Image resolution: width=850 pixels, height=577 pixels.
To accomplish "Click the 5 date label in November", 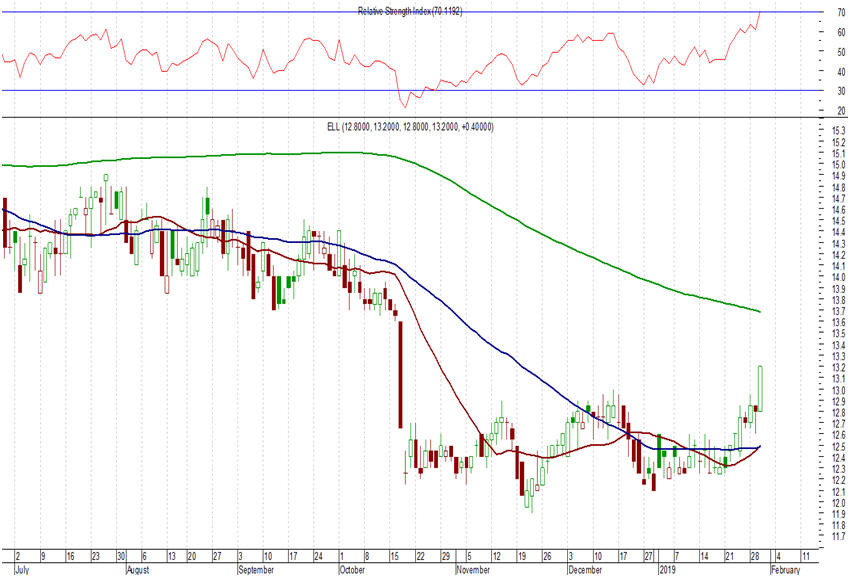I will (469, 556).
